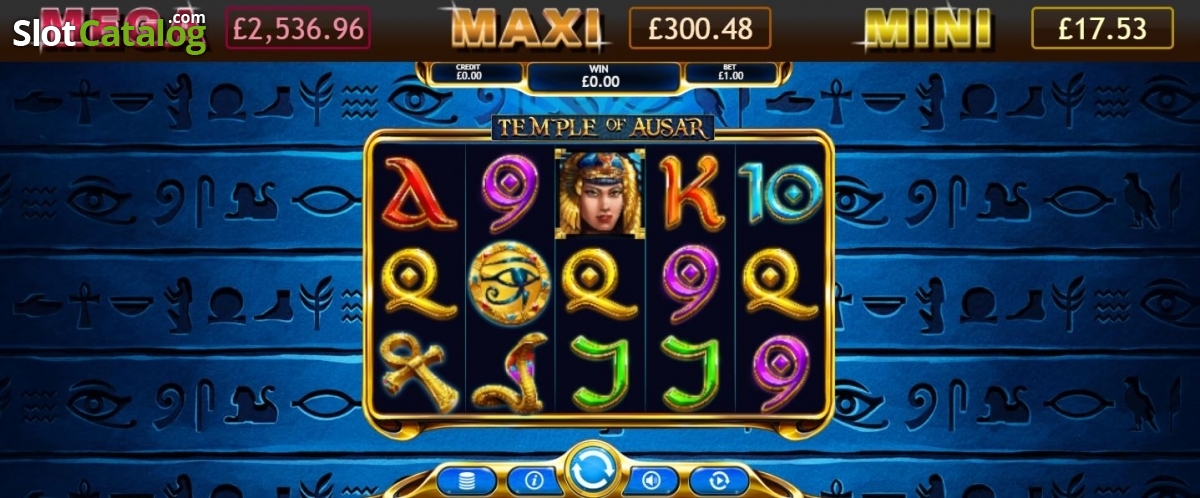1200x498 pixels.
Task: Spin the reels with the center button
Action: click(x=599, y=470)
